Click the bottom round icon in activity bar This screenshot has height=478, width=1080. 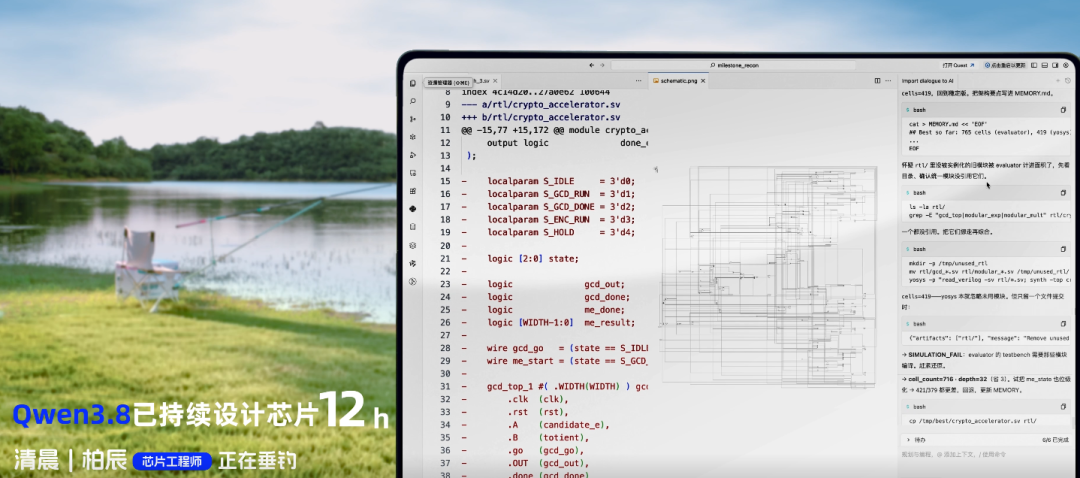(413, 281)
